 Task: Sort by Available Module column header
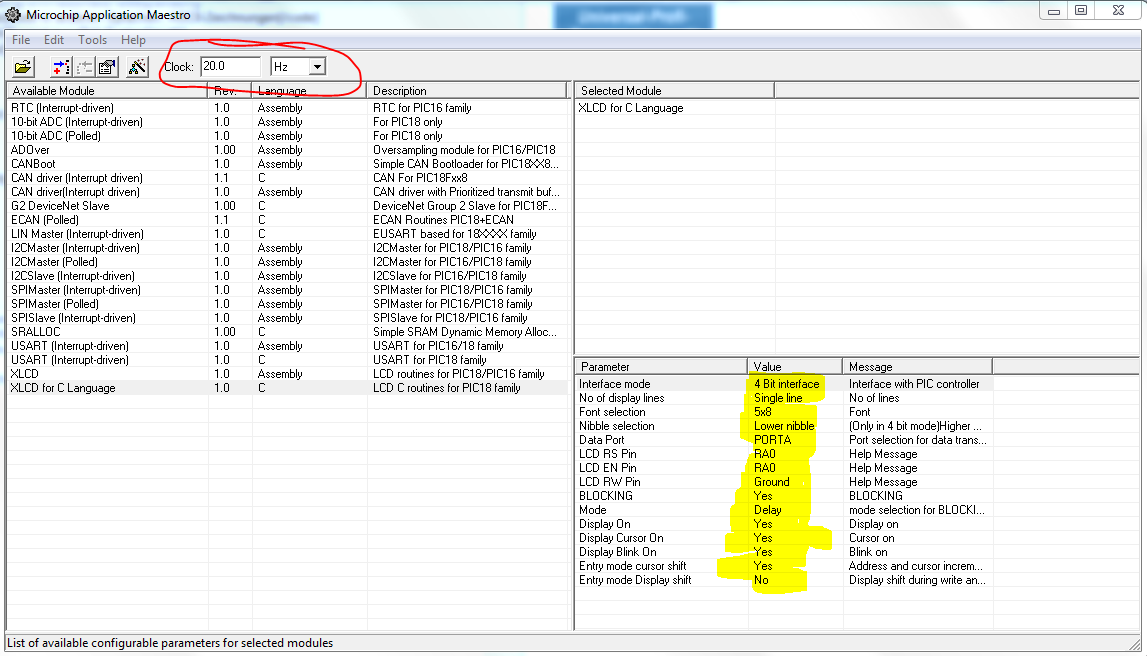tap(107, 91)
